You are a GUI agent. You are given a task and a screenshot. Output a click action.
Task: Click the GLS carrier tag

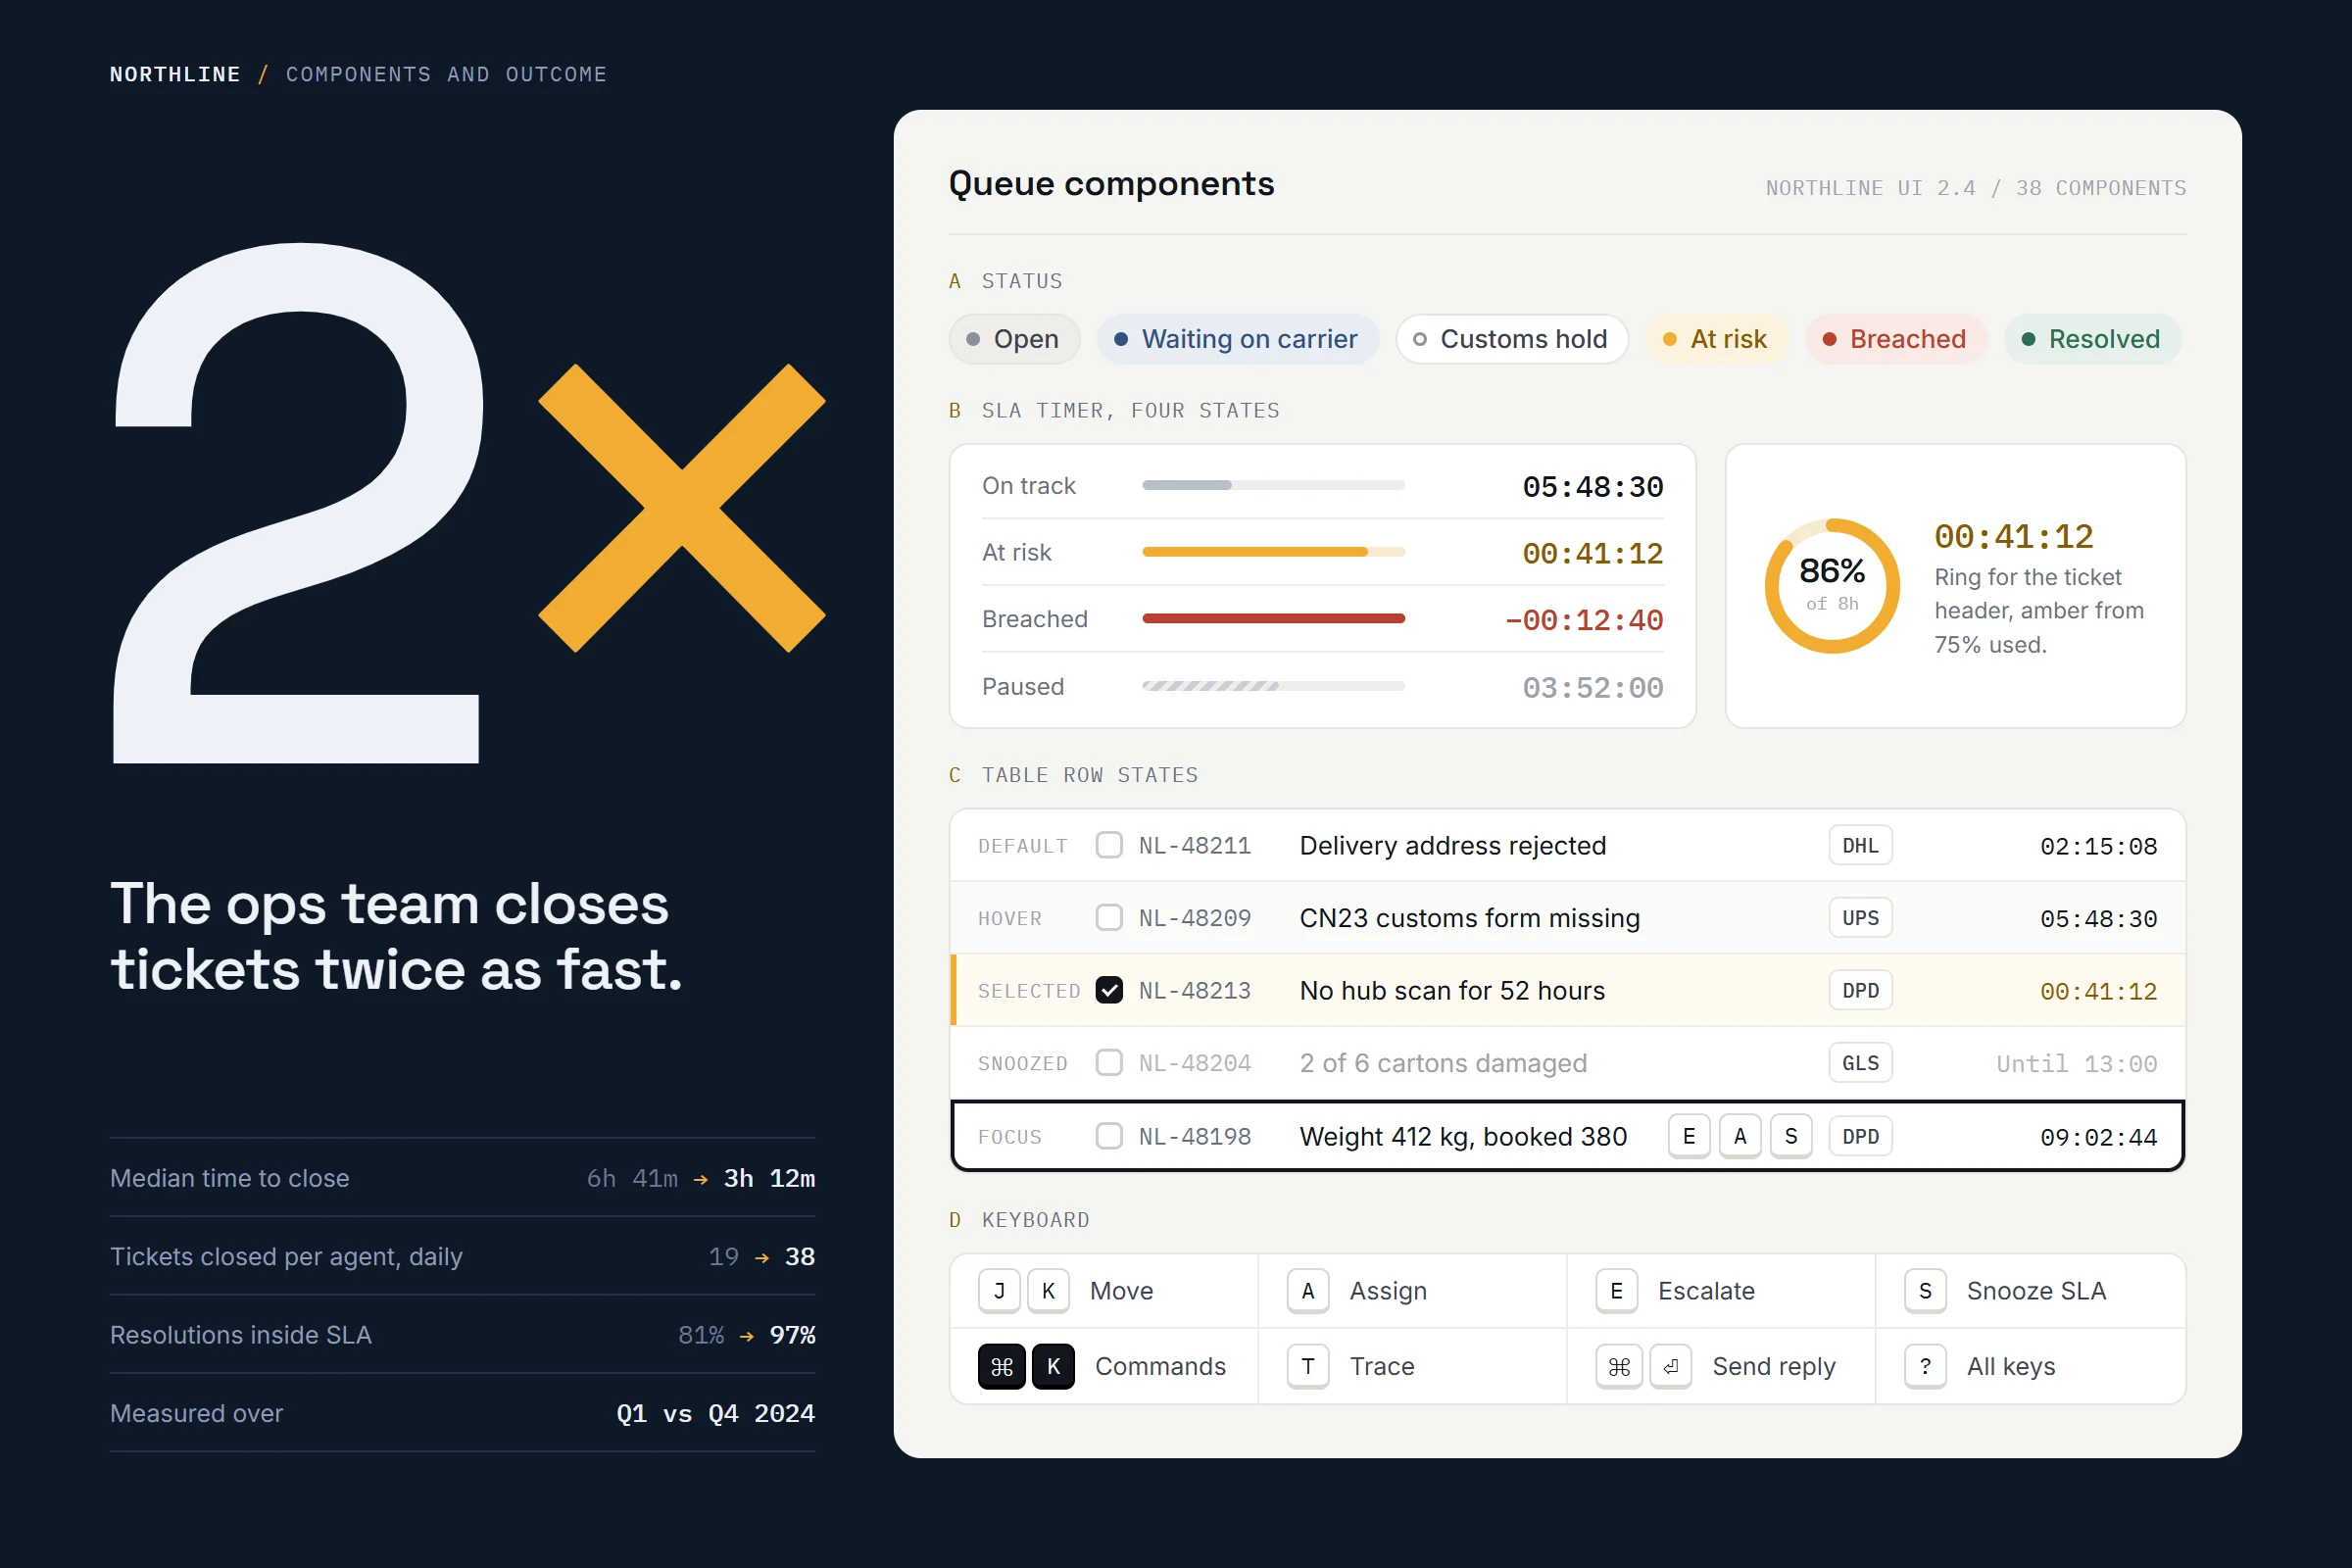point(1860,1062)
